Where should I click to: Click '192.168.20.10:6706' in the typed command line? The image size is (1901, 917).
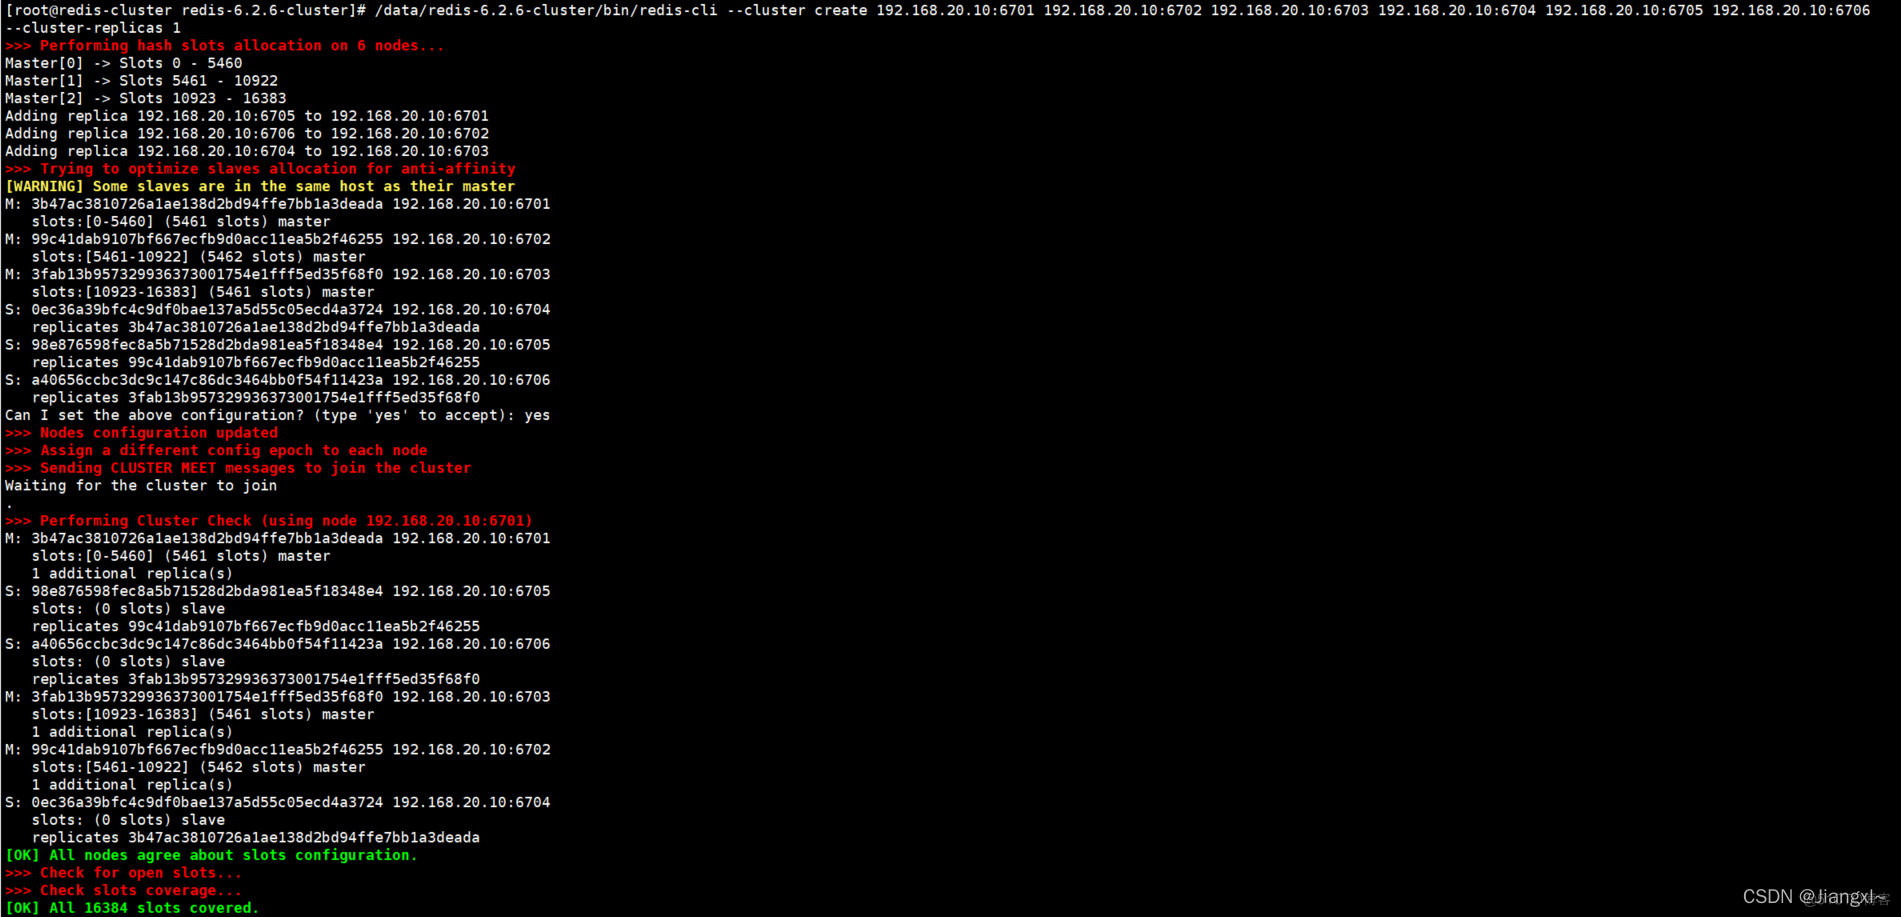click(x=1791, y=10)
